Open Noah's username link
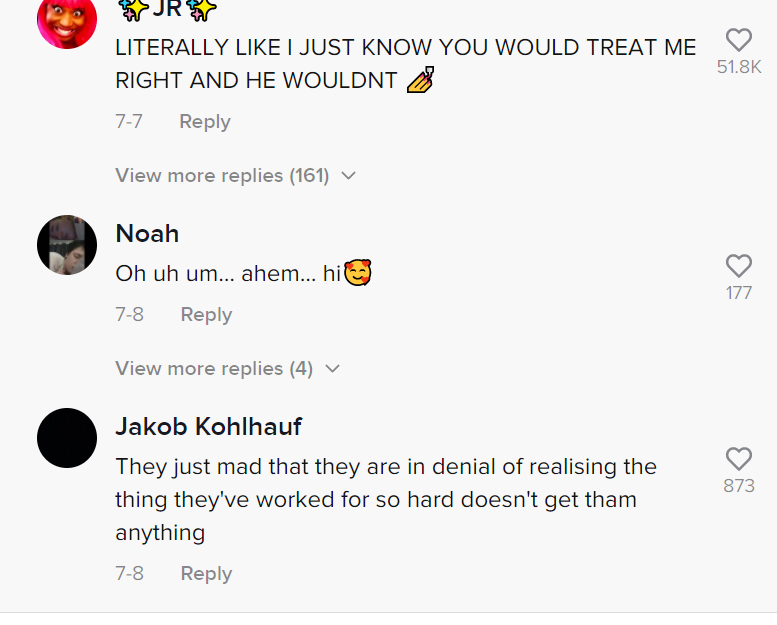This screenshot has width=777, height=625. tap(147, 233)
